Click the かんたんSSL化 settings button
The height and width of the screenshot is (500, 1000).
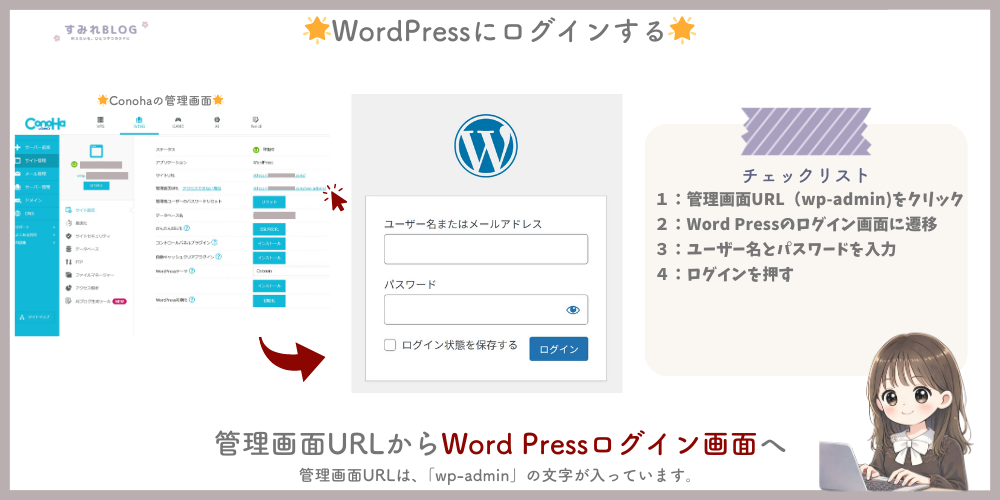click(x=269, y=229)
